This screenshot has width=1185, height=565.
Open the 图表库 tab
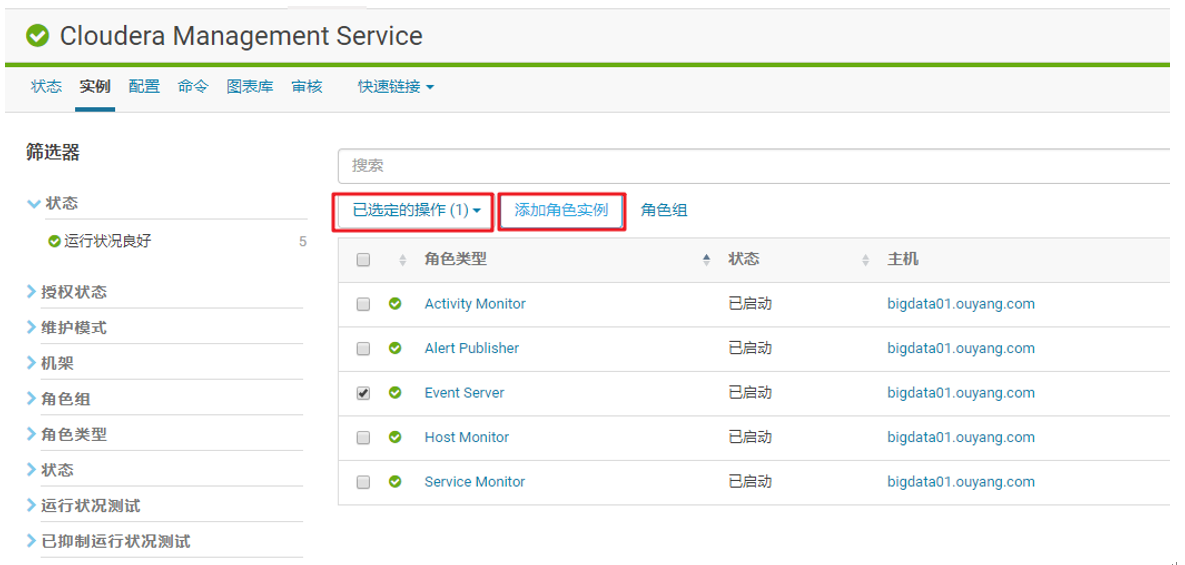click(250, 87)
